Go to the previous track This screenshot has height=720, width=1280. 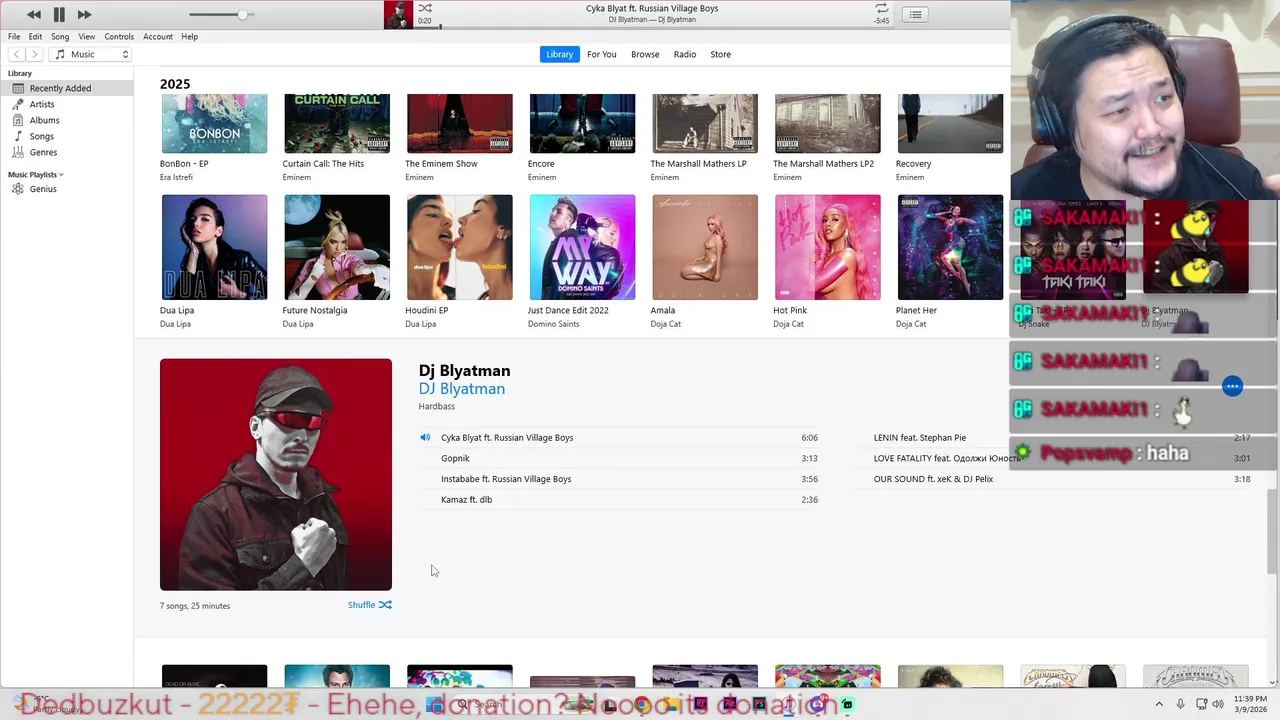33,14
